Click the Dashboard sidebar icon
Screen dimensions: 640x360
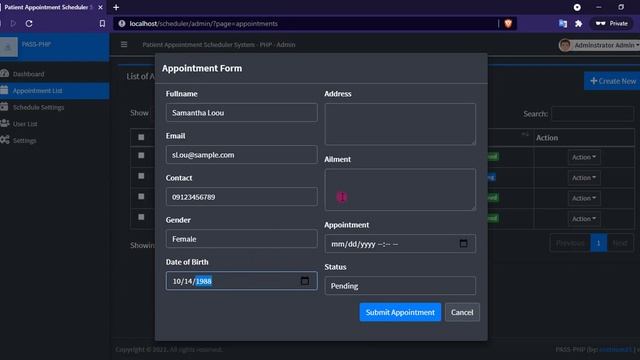pyautogui.click(x=4, y=73)
